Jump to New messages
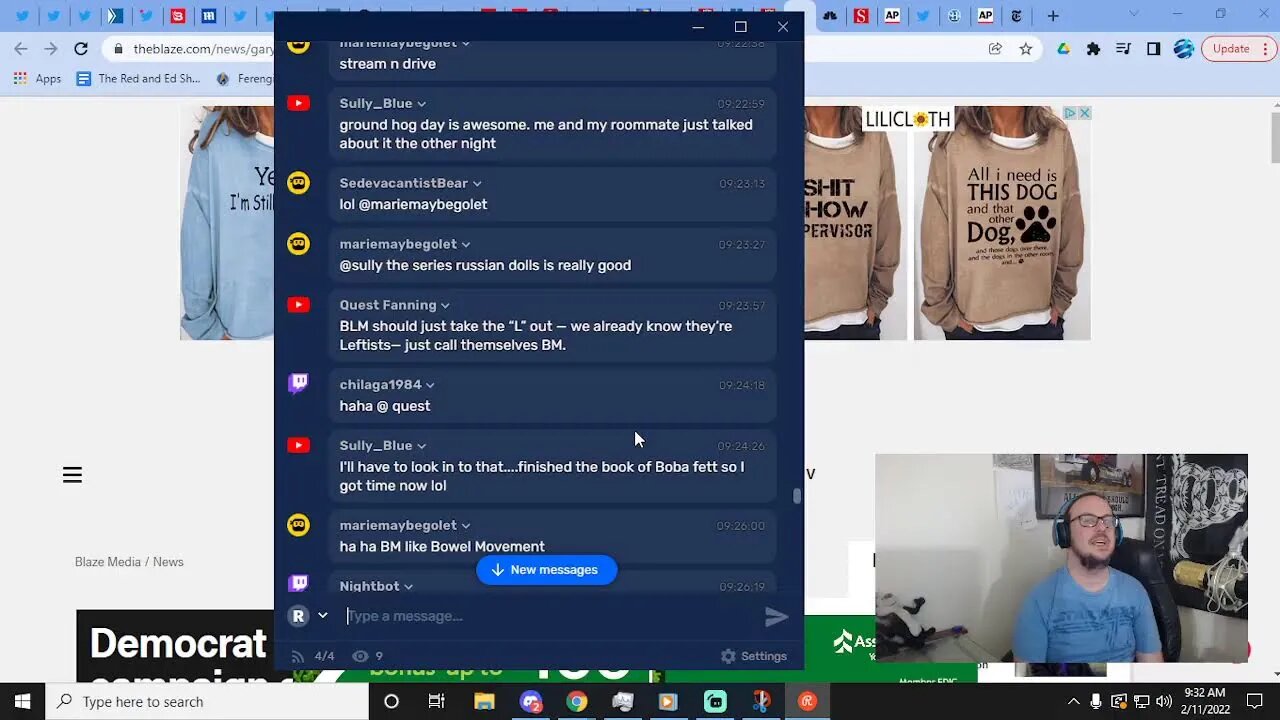The image size is (1280, 720). point(546,570)
